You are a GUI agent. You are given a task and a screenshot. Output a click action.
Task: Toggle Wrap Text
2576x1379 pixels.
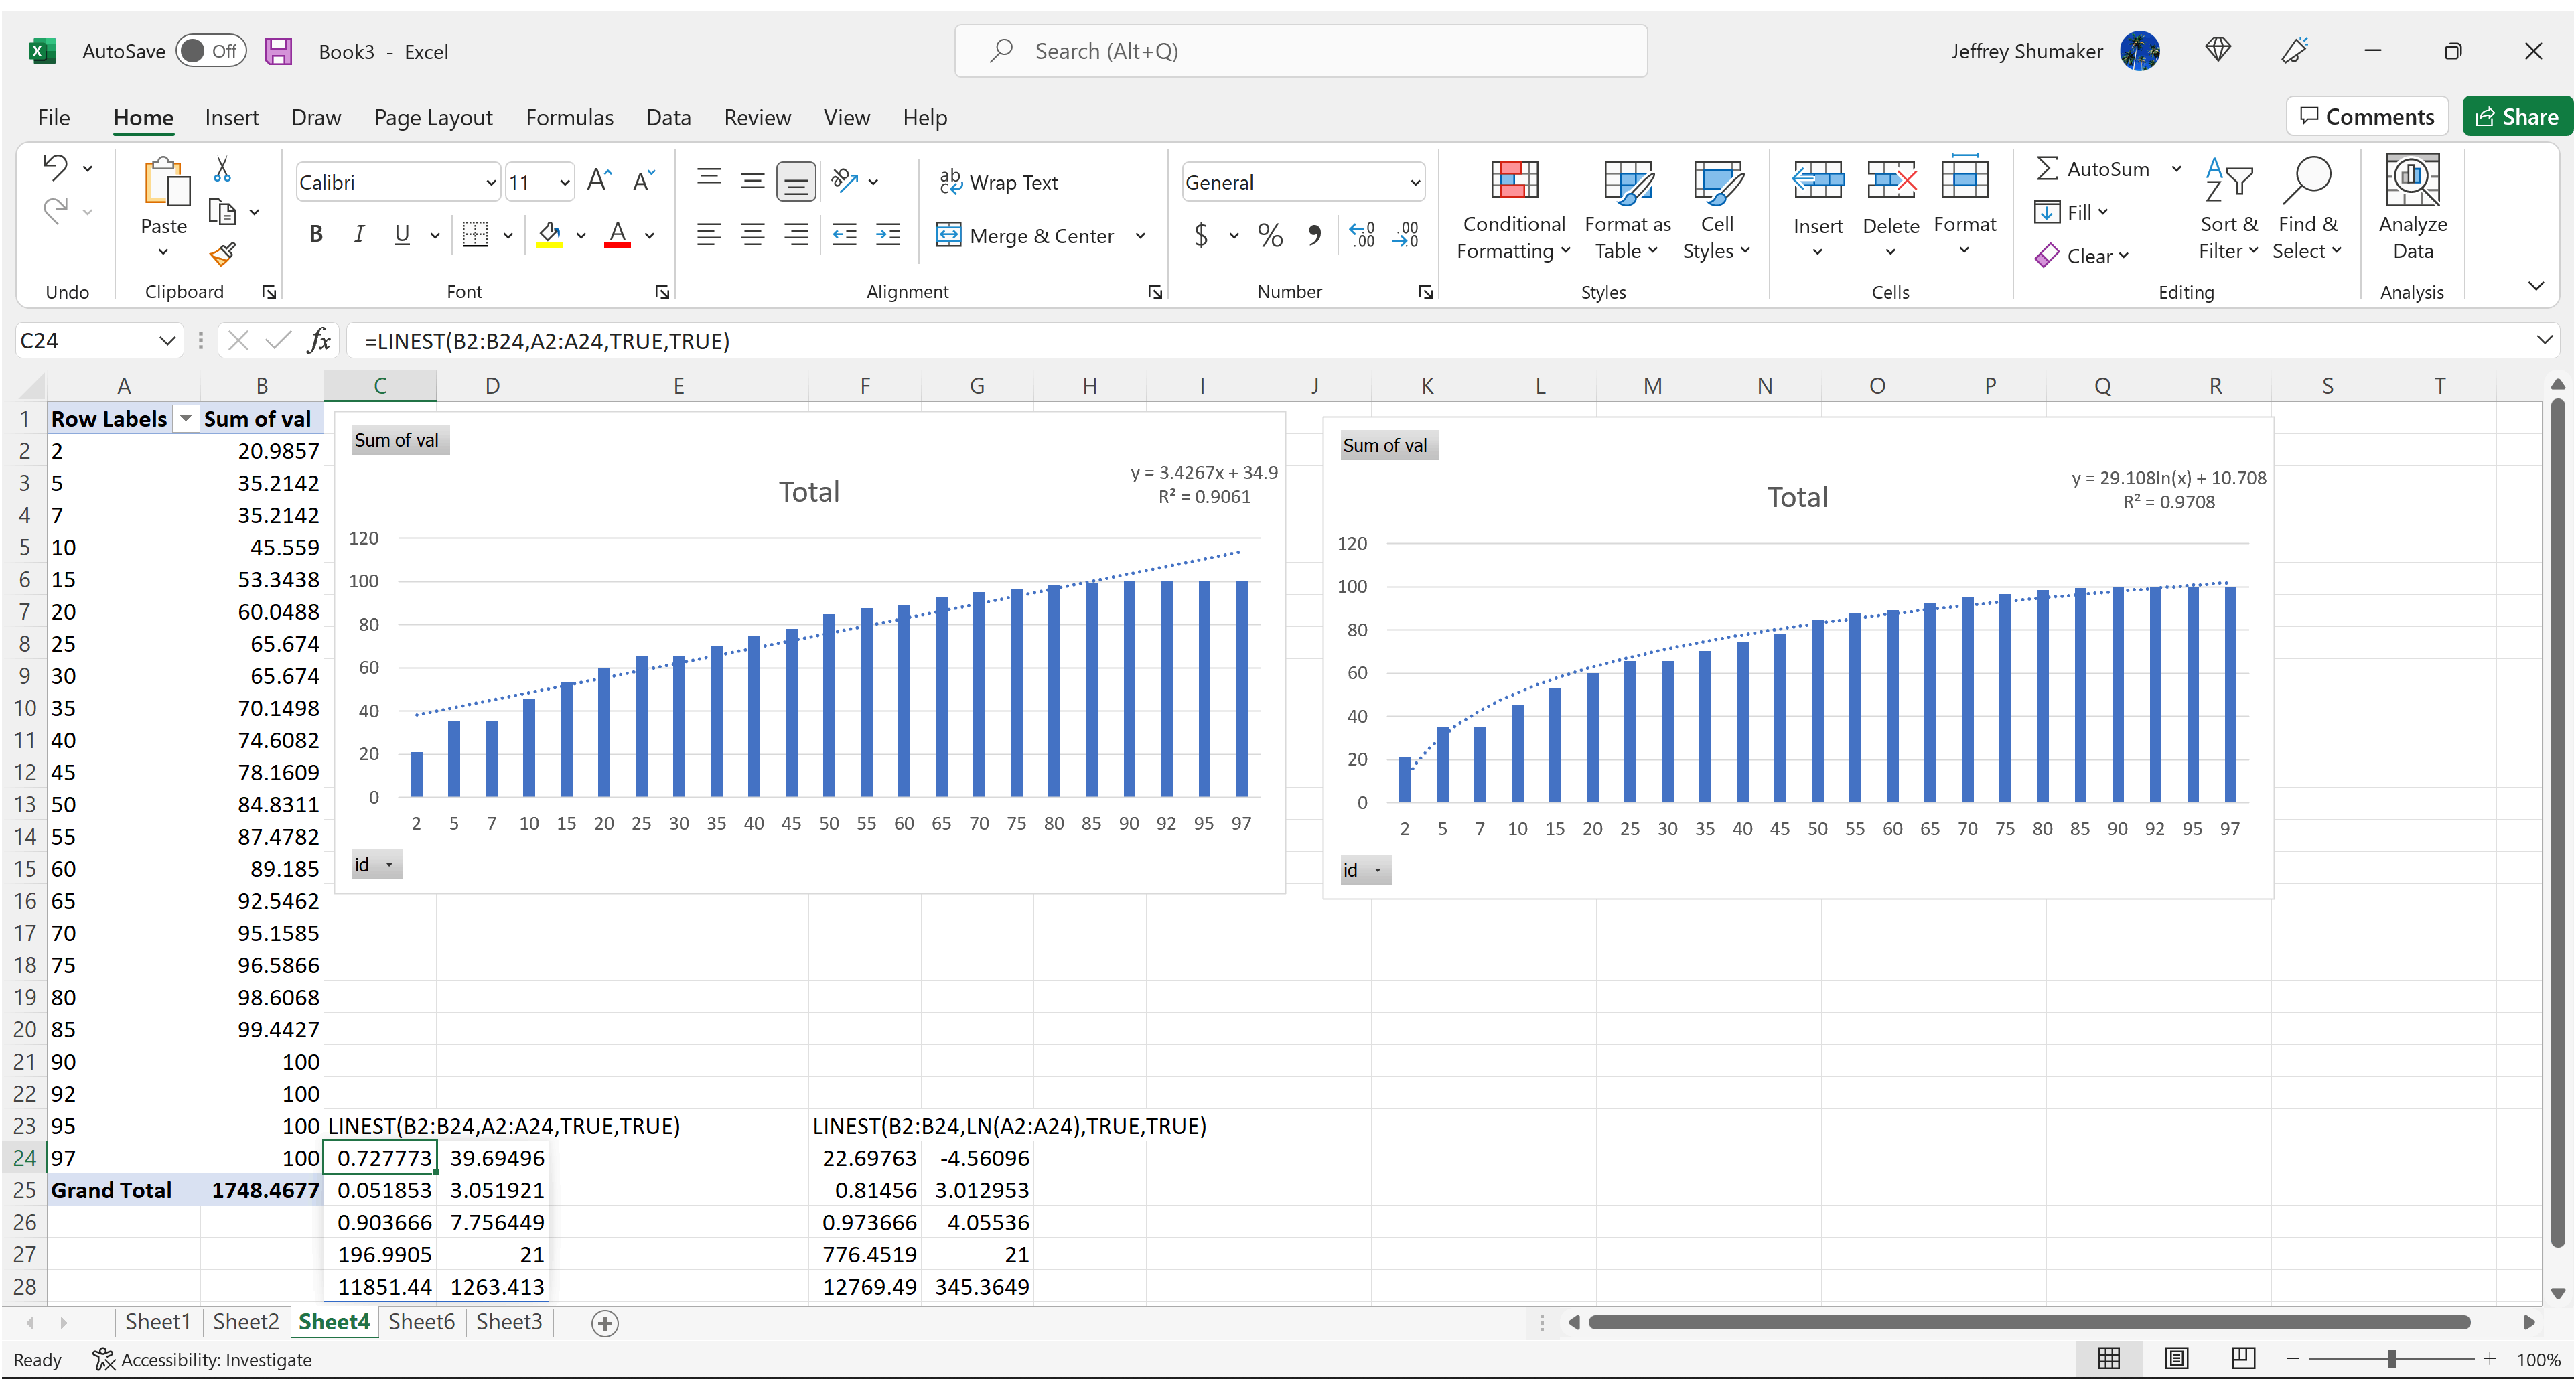[x=998, y=182]
